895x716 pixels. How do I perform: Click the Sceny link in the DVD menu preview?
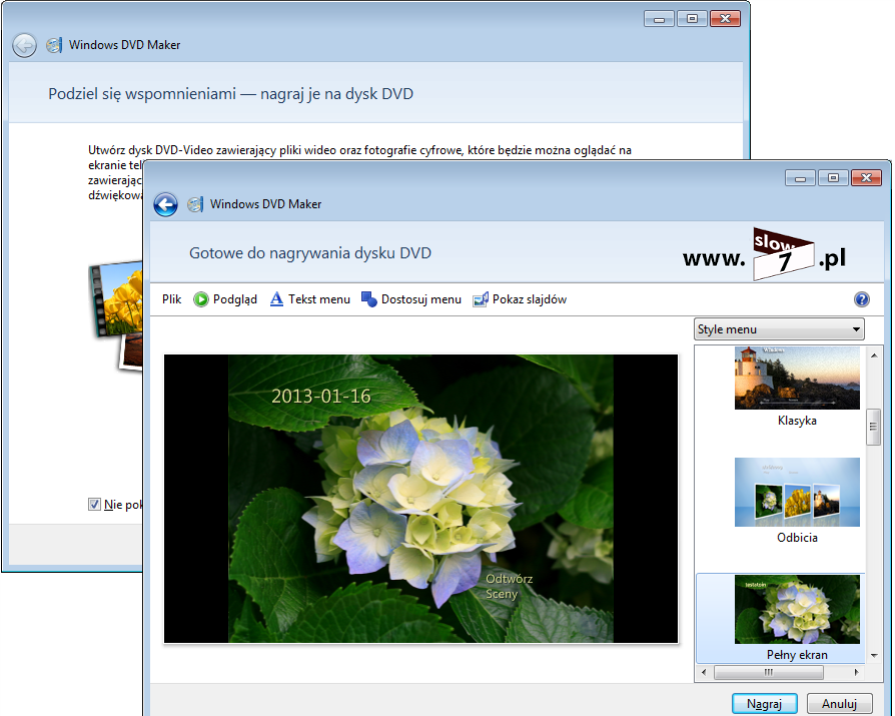[x=501, y=594]
